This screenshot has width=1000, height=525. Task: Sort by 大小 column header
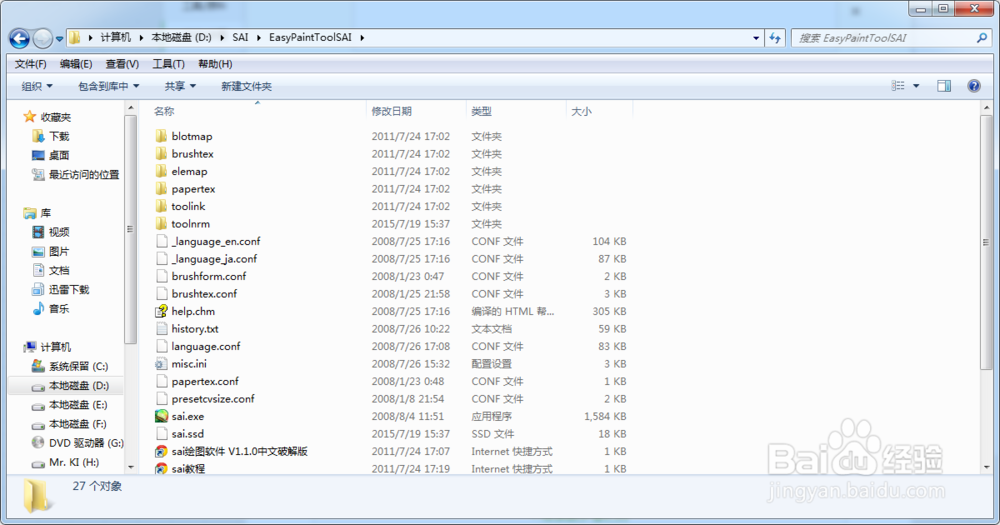point(581,111)
